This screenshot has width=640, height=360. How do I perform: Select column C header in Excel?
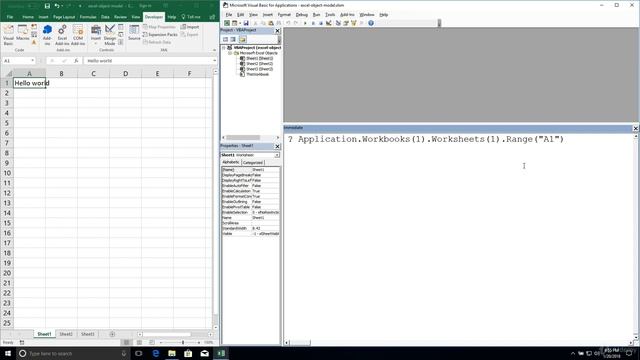(x=93, y=73)
